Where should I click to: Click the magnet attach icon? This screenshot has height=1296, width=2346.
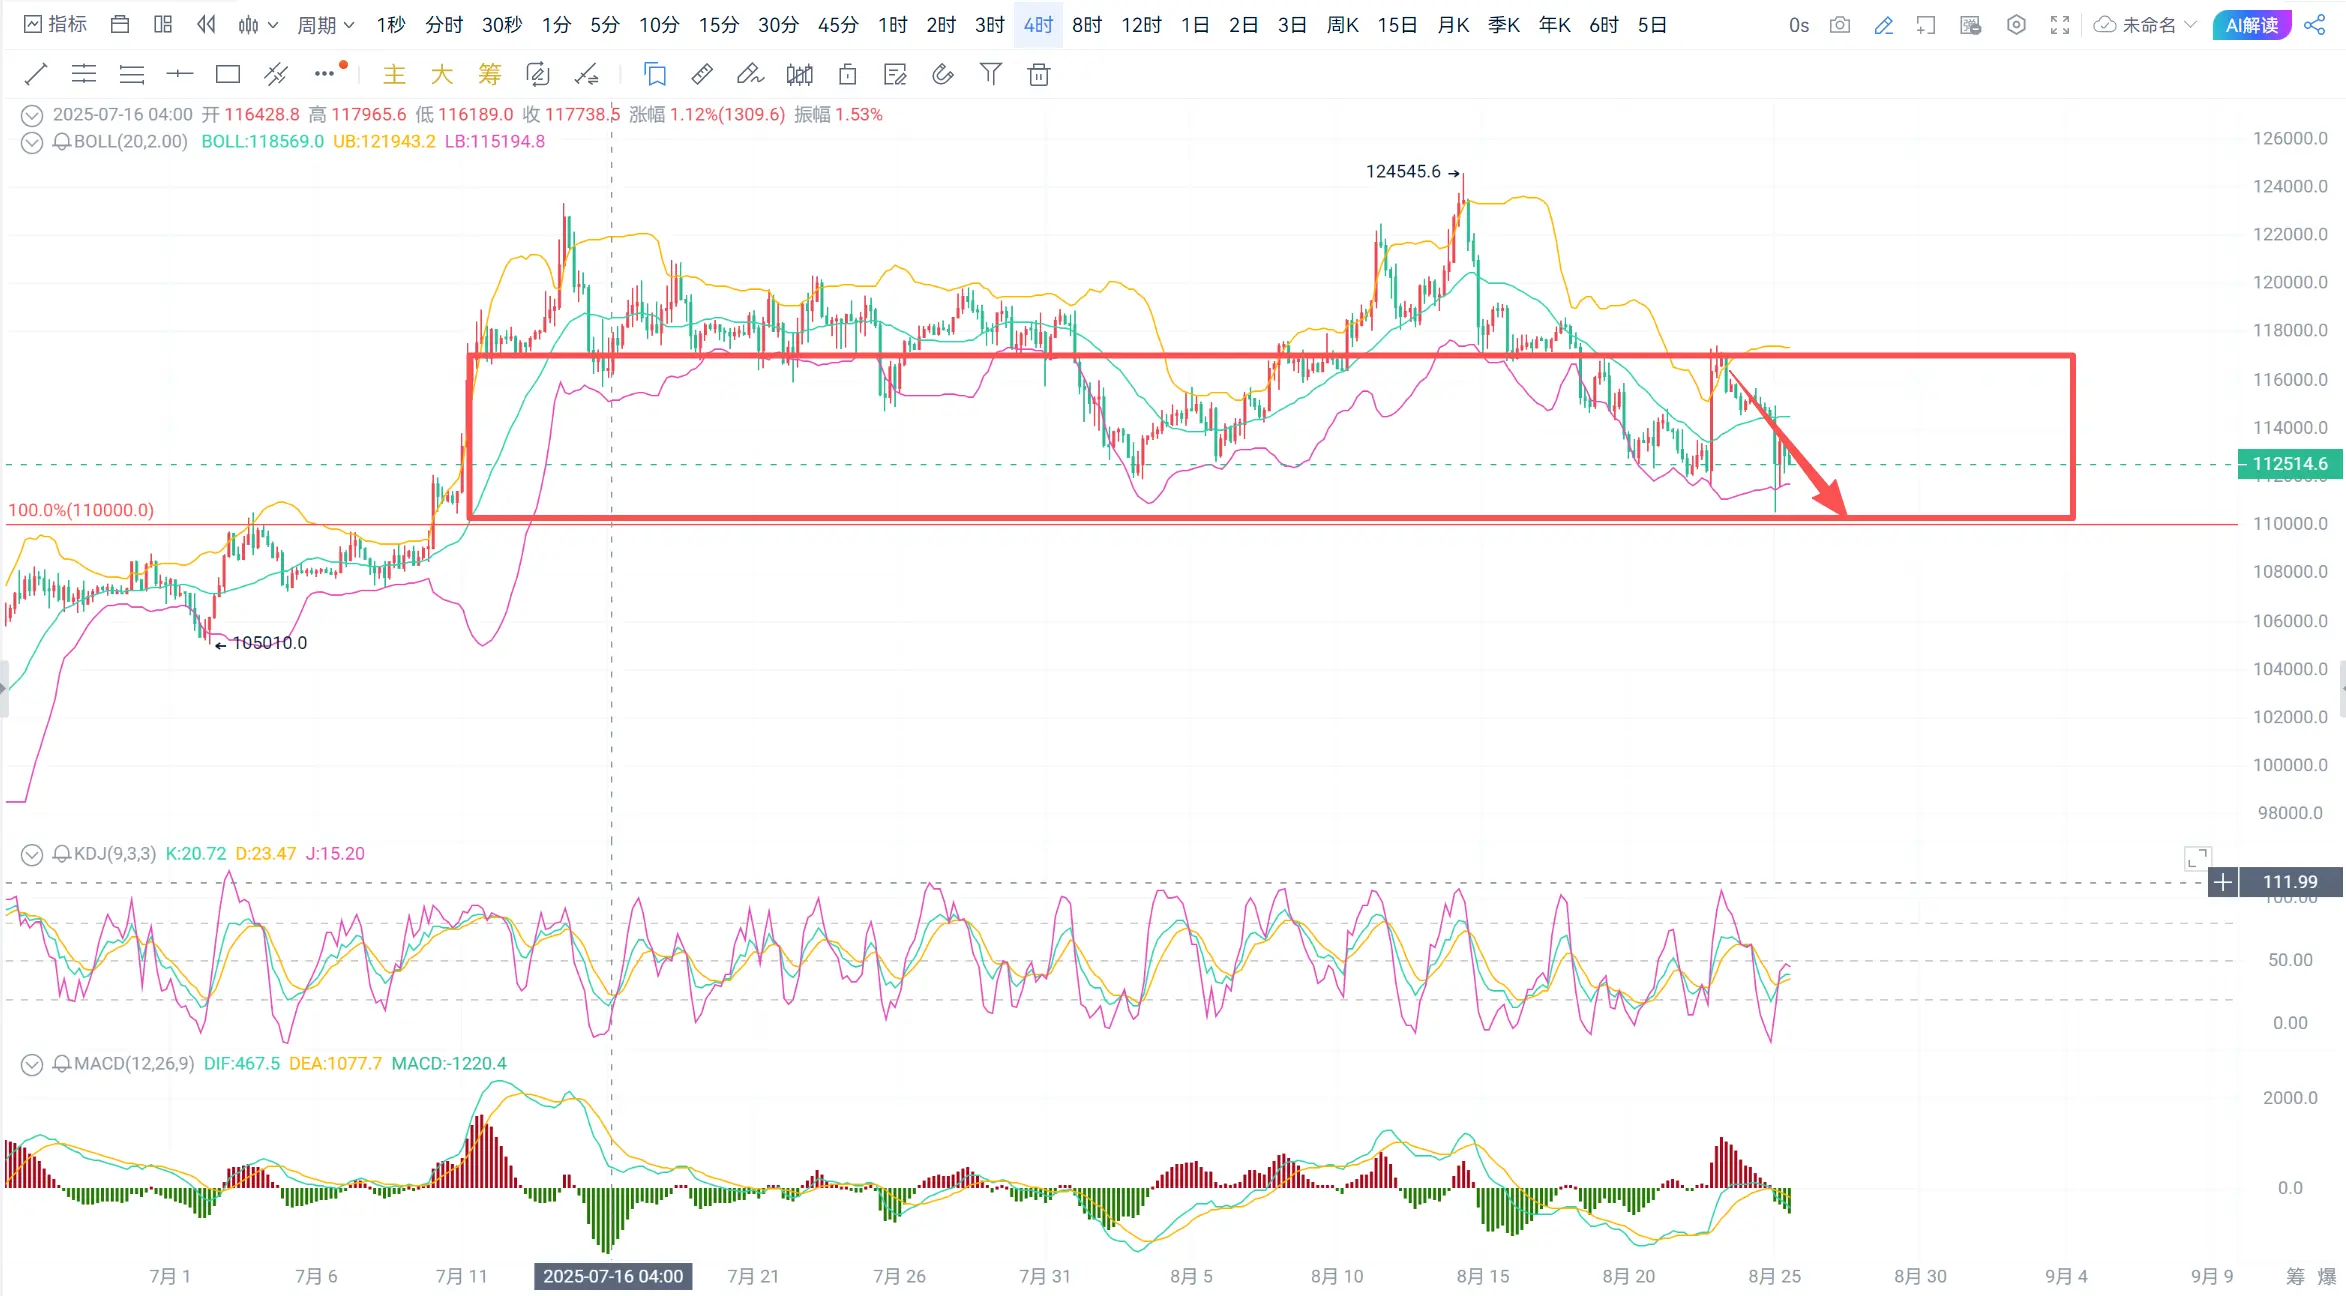click(x=943, y=74)
